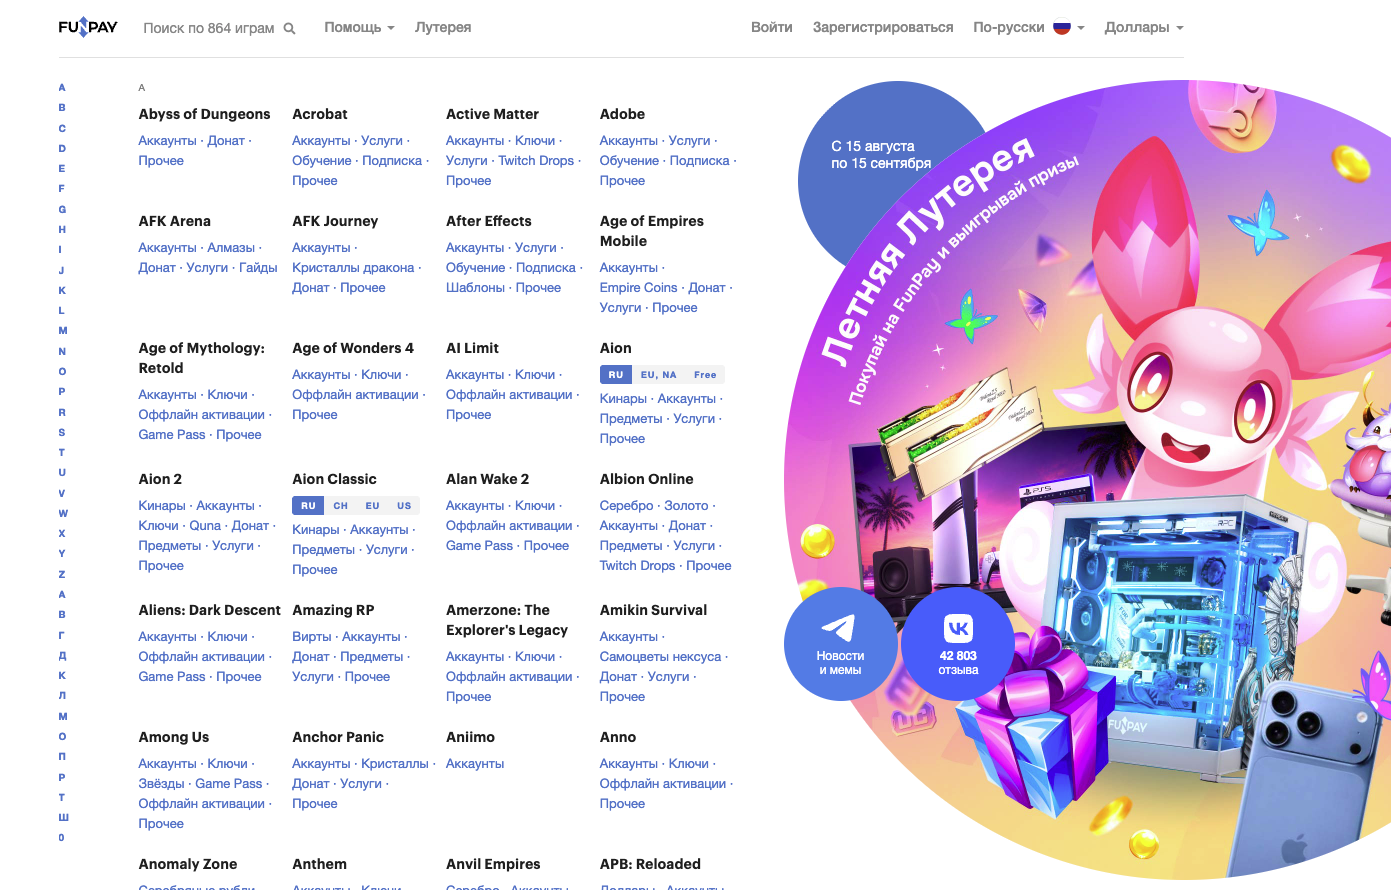Jump to letter Z in the index

click(x=62, y=574)
